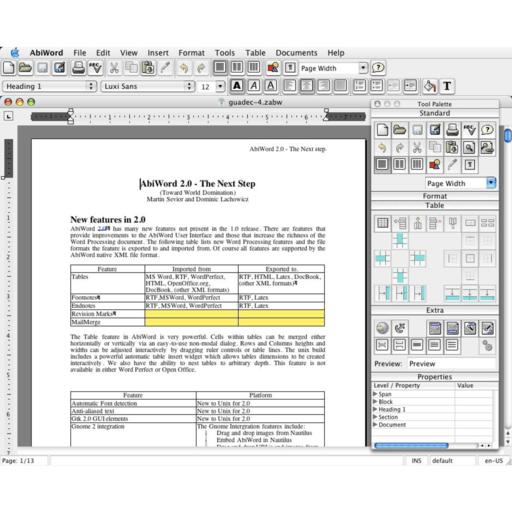The height and width of the screenshot is (512, 512).
Task: Click merge-with-cell-above icon in Table palette
Action: 400,240
